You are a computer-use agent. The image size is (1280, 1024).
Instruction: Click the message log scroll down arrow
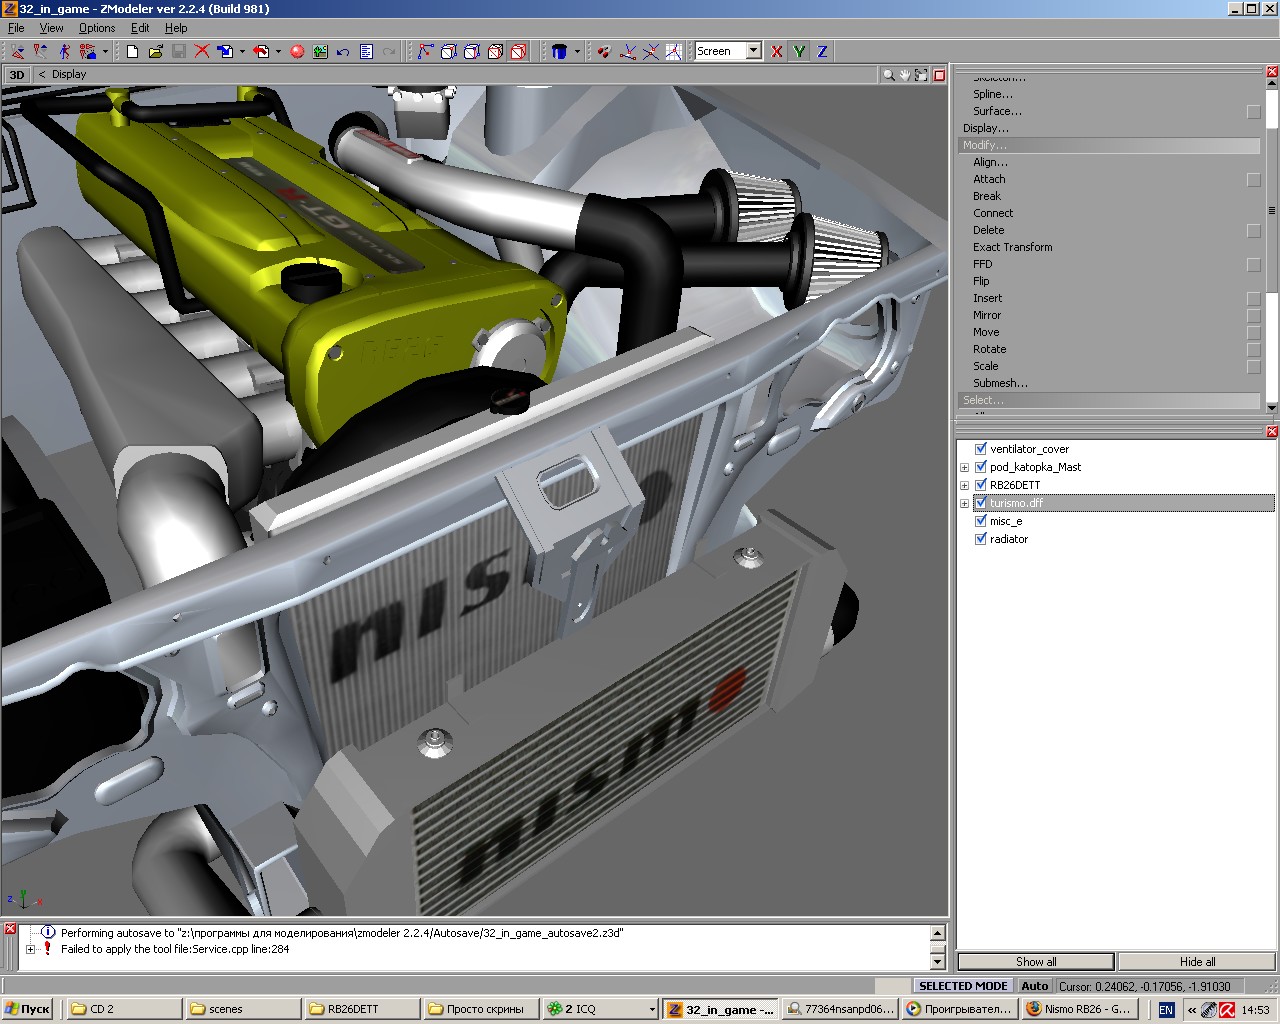click(937, 962)
